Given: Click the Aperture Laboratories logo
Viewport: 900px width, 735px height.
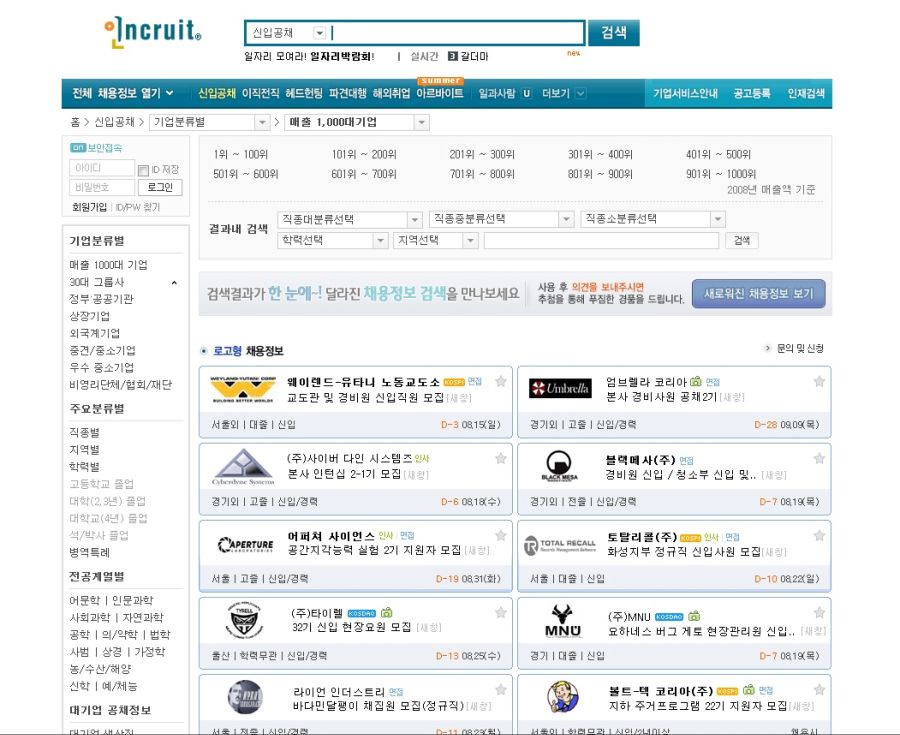Looking at the screenshot, I should (245, 545).
